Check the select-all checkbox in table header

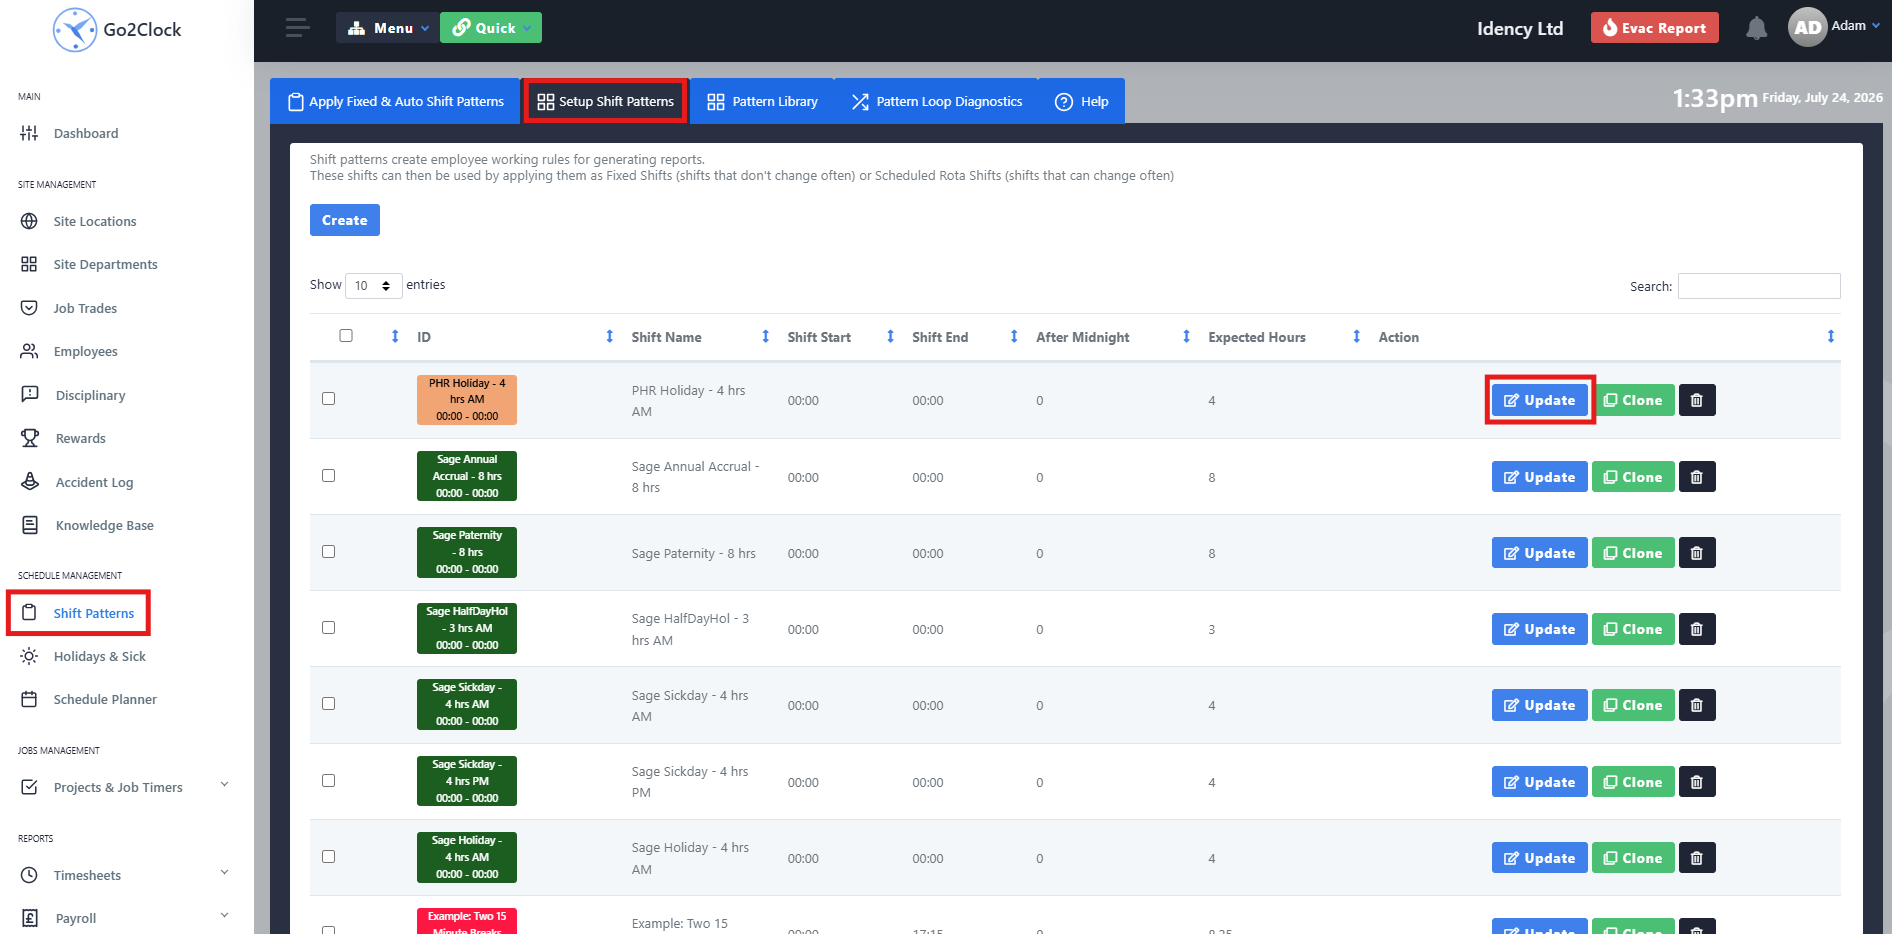pyautogui.click(x=346, y=336)
